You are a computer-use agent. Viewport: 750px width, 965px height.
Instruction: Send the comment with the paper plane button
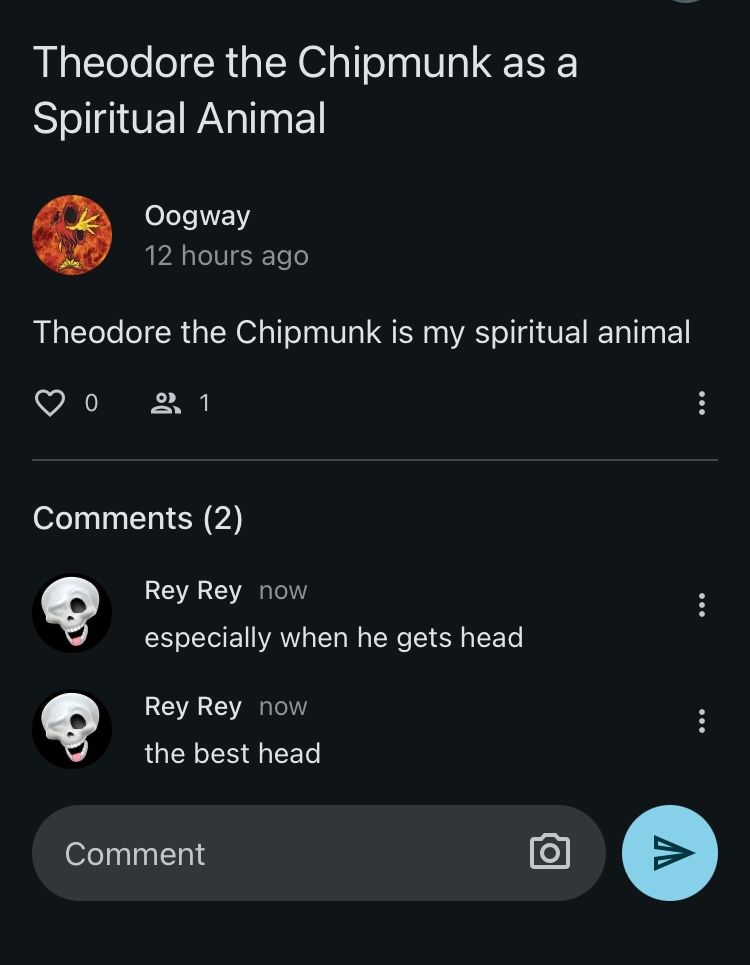[670, 853]
